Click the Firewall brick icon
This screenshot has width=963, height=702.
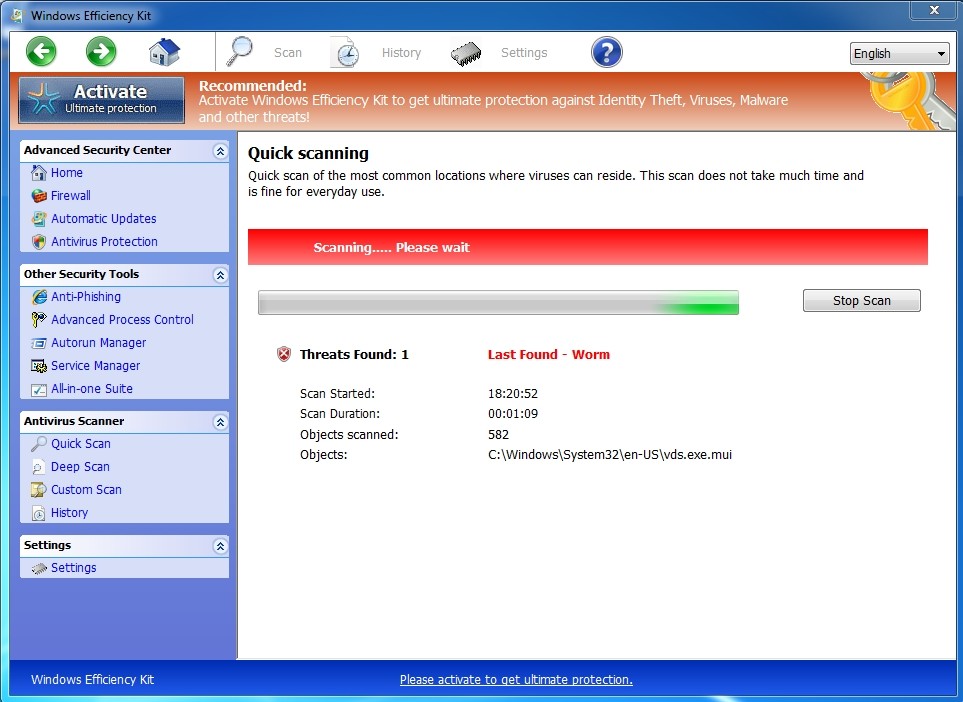[x=39, y=196]
